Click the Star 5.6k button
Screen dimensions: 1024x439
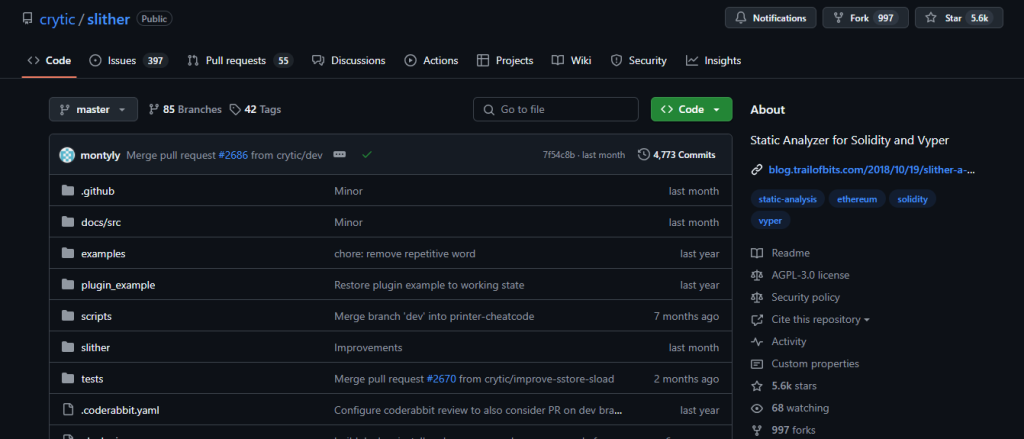(x=959, y=18)
